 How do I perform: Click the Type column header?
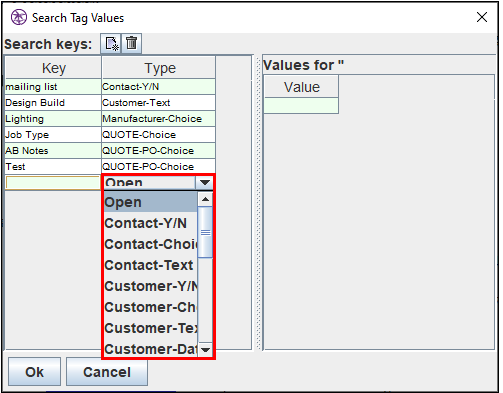coord(159,68)
